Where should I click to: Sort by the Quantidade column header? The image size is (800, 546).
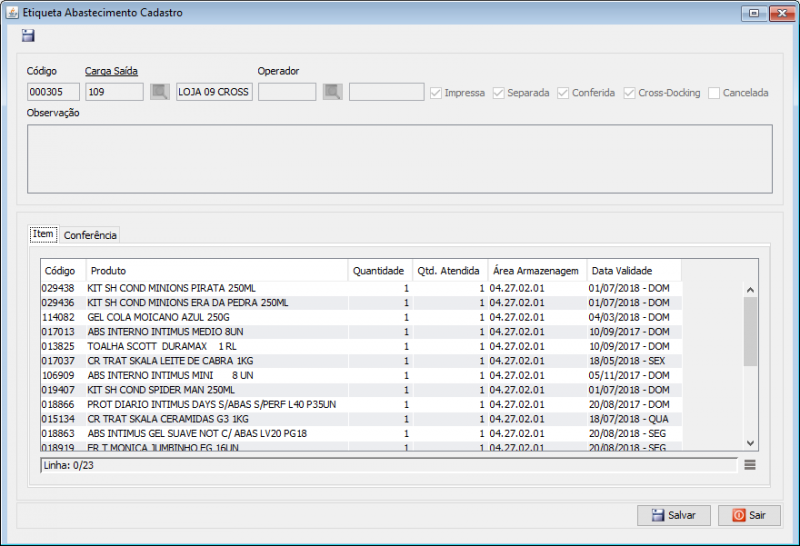pos(380,270)
